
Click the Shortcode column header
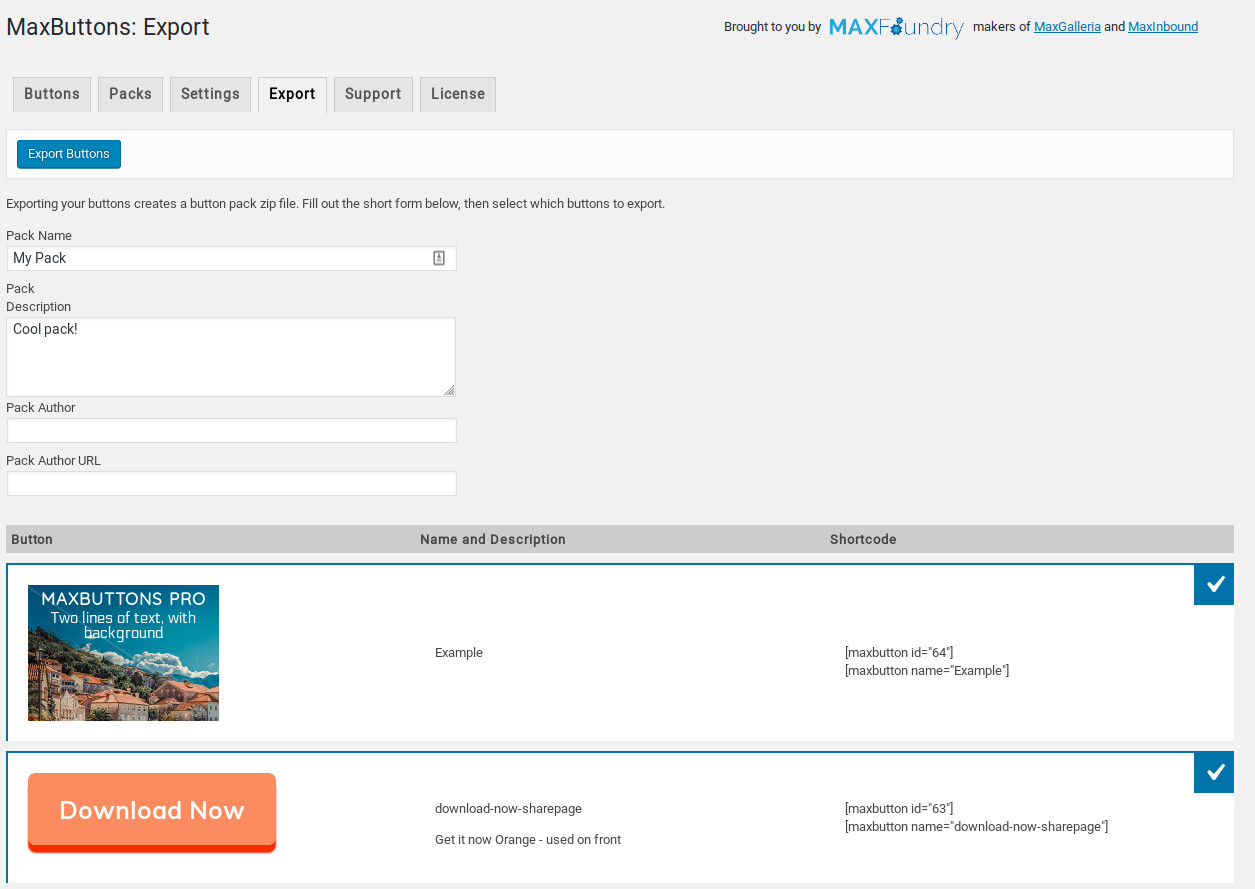[863, 539]
